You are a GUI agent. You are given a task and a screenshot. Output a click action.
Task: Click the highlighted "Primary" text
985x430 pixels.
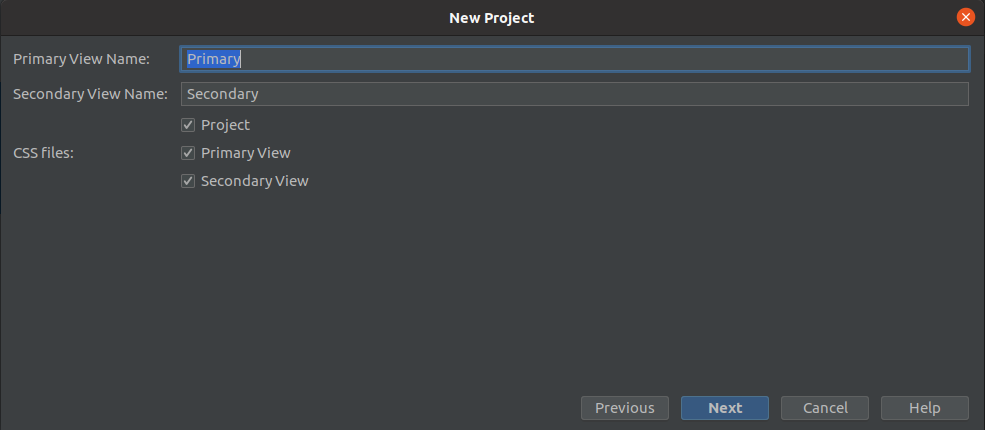click(214, 59)
